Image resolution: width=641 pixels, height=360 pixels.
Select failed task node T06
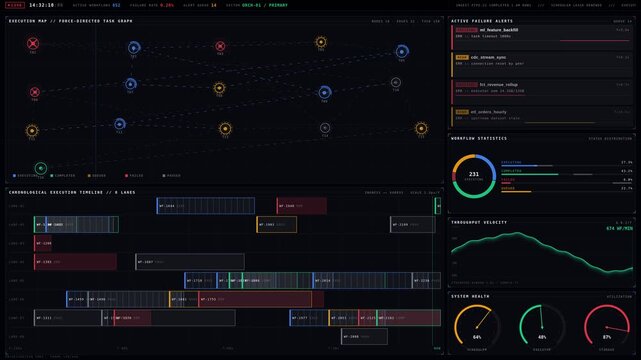[35, 92]
